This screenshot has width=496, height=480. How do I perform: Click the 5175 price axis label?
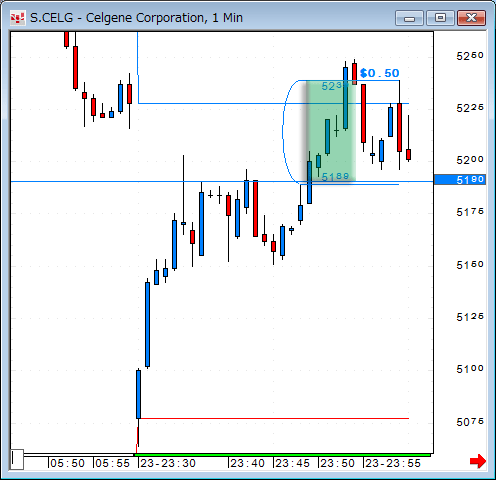[x=470, y=212]
